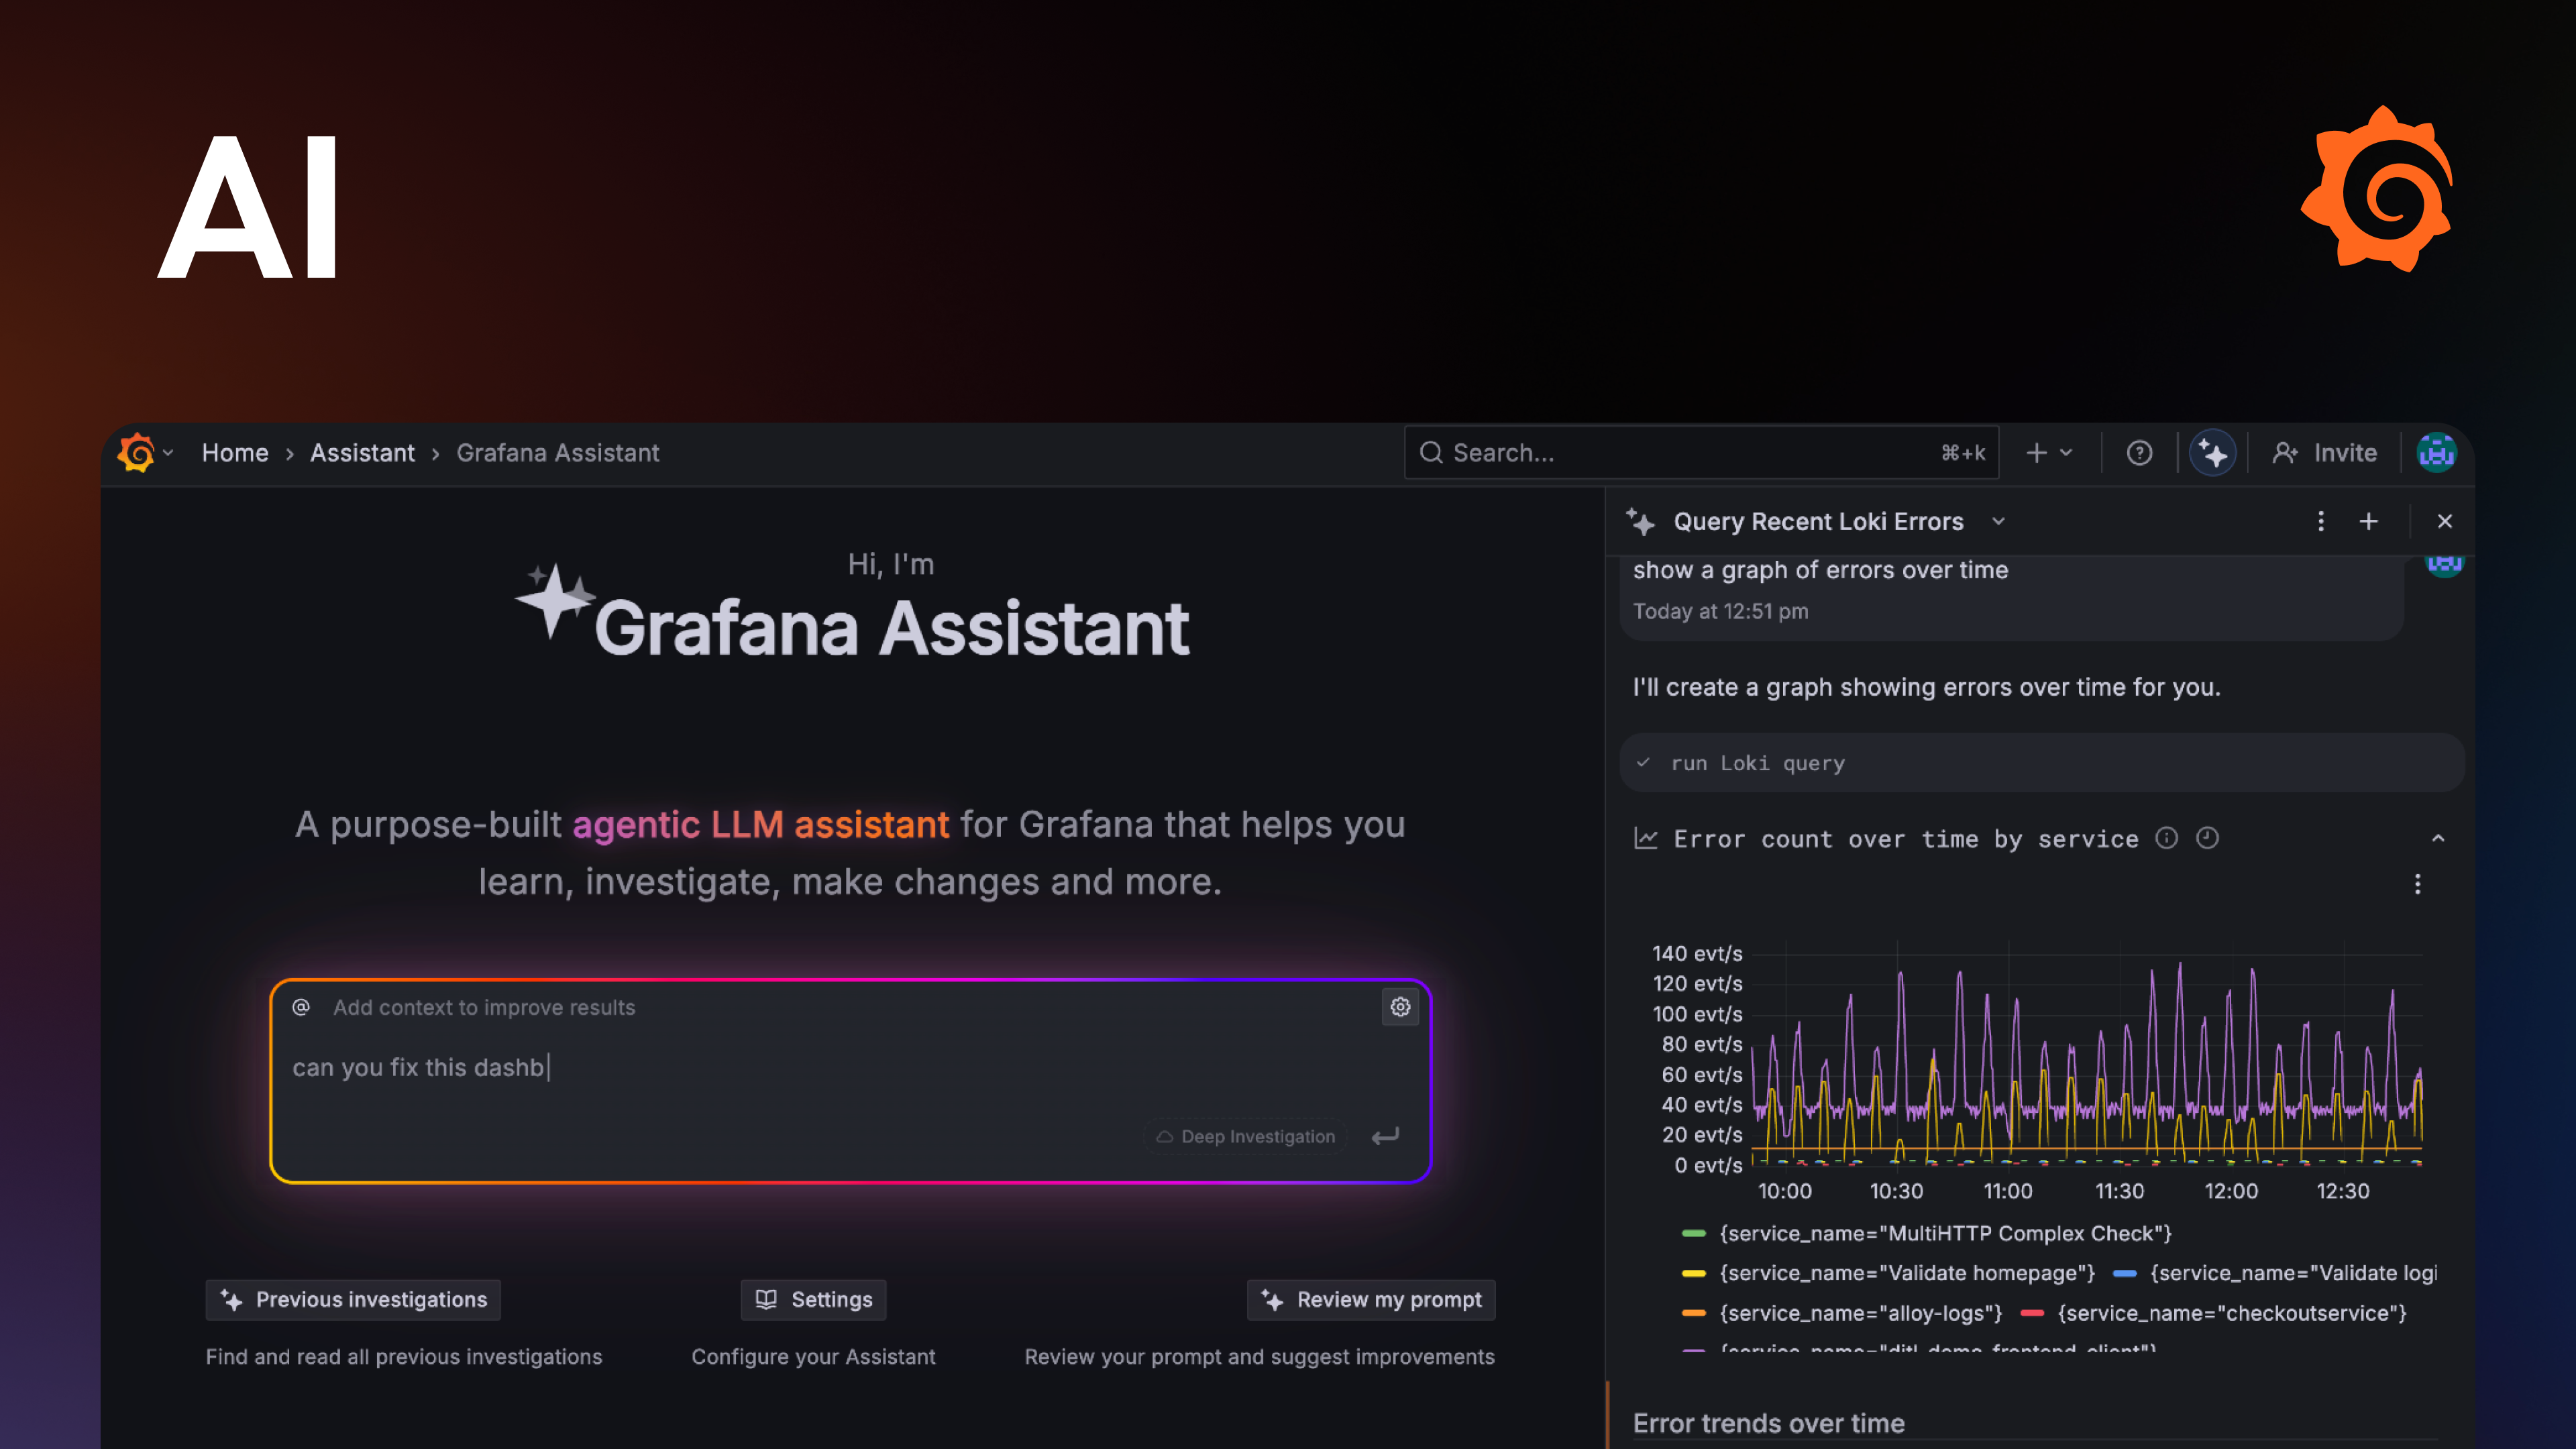Toggle Deep Investigation mode
Image resolution: width=2576 pixels, height=1449 pixels.
1245,1136
